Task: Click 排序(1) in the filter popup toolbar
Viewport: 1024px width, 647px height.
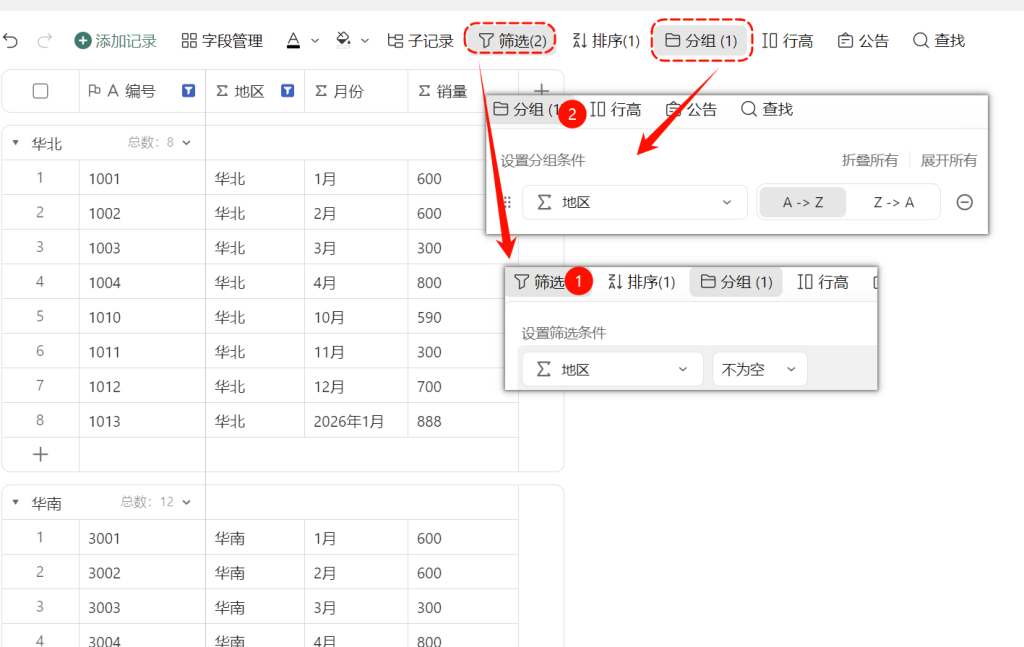Action: tap(641, 282)
